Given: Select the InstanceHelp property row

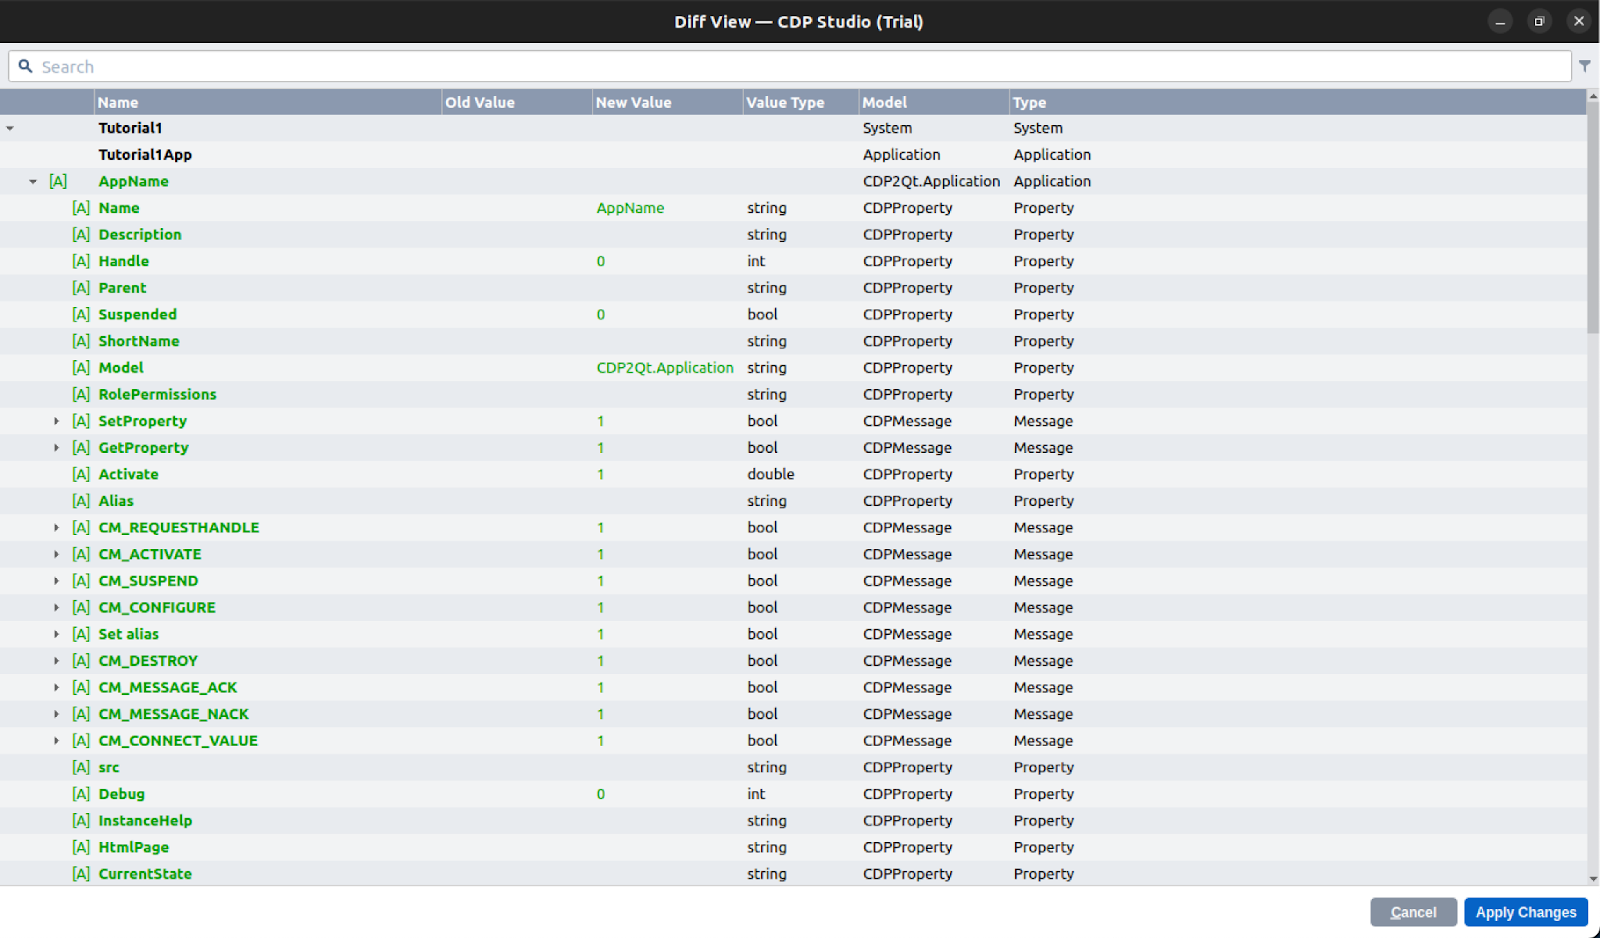Looking at the screenshot, I should pos(793,821).
